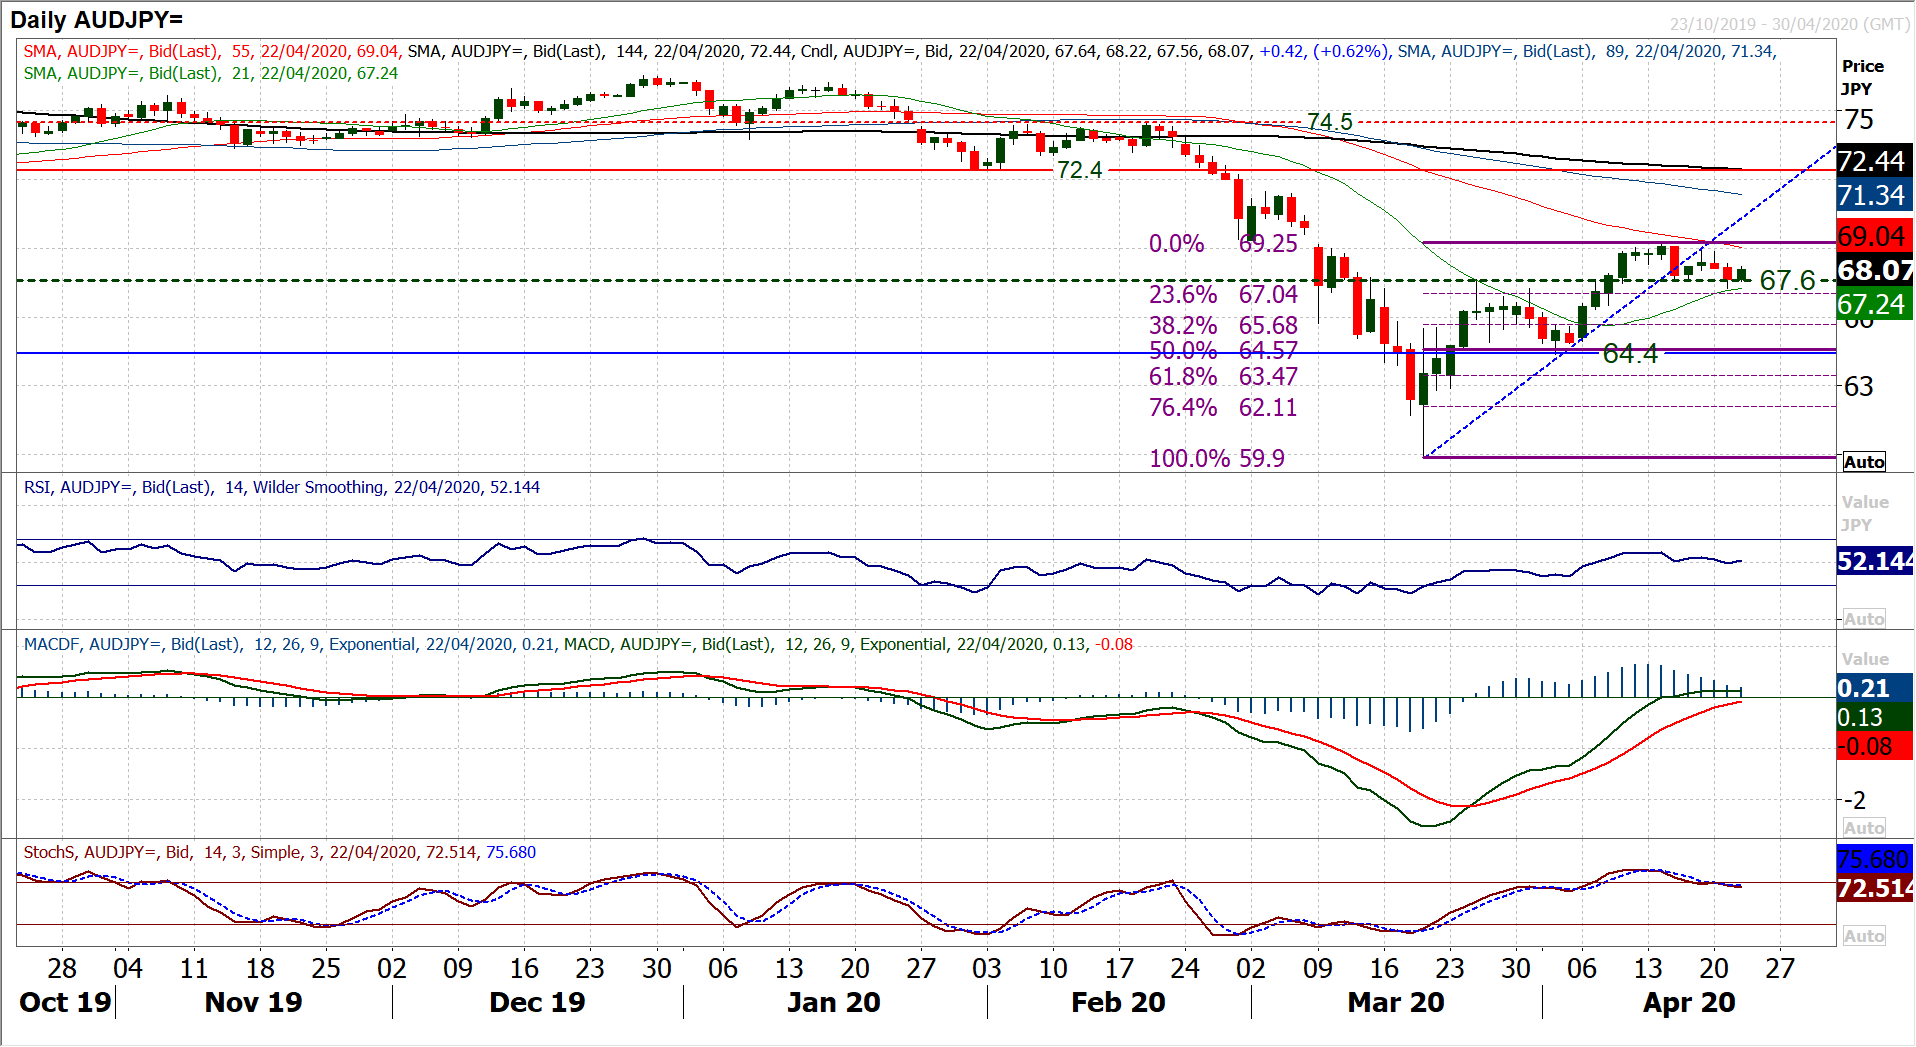Click the Nov 19 month label
The width and height of the screenshot is (1916, 1047).
253,1002
